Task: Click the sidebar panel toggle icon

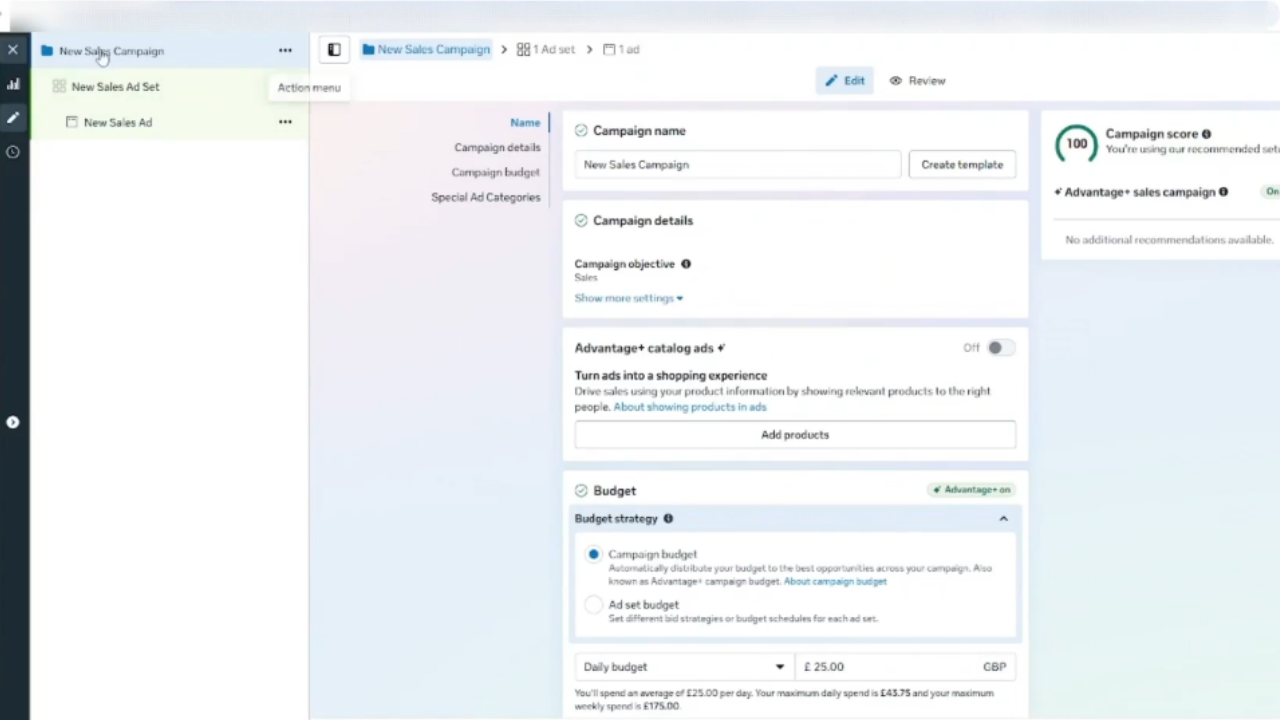Action: 334,49
